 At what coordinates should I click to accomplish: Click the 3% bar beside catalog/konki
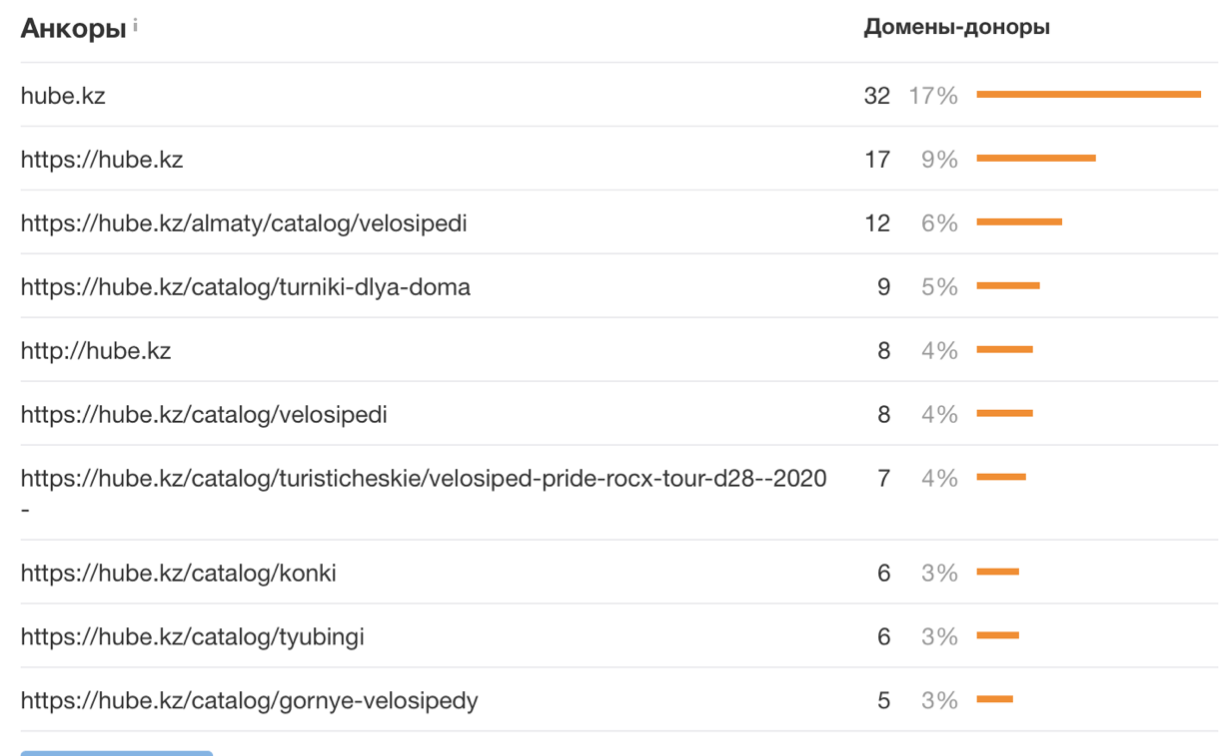pos(1000,570)
